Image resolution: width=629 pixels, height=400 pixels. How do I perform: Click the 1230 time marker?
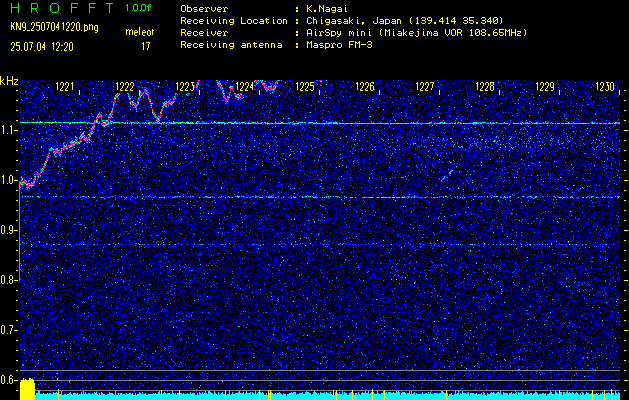click(605, 87)
